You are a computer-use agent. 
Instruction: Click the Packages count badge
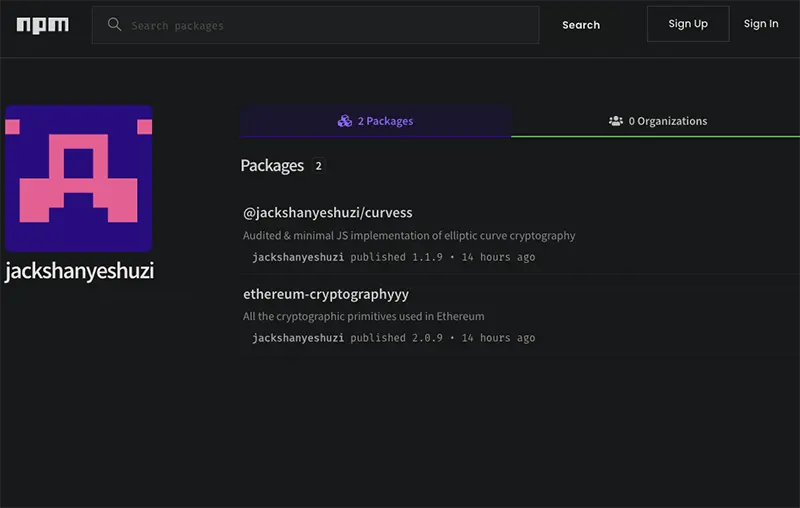click(318, 166)
